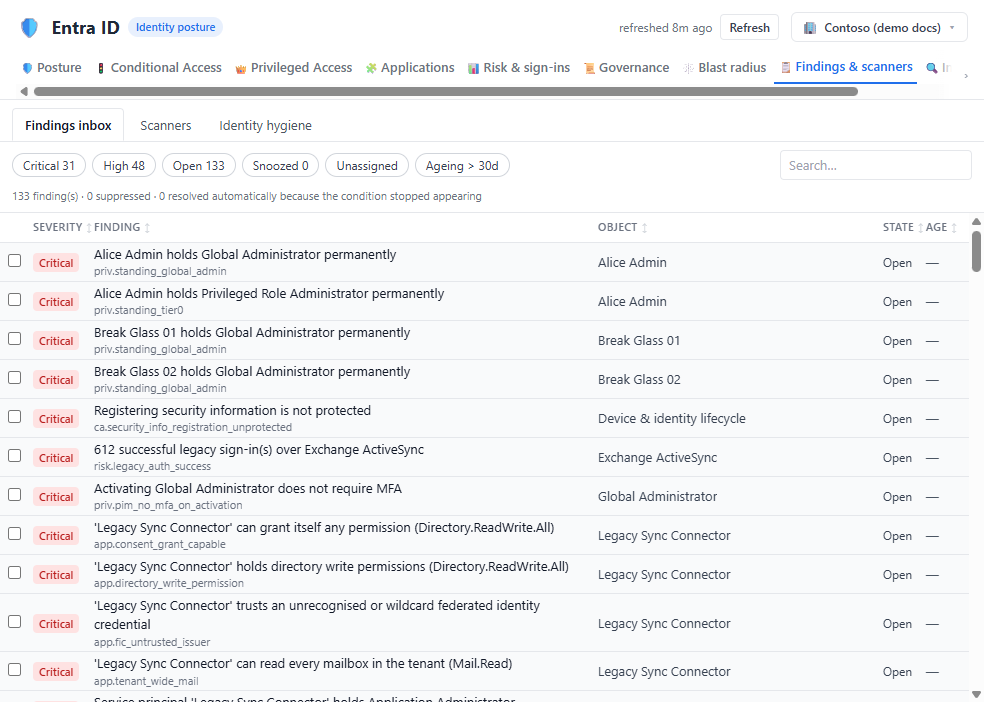Screen dimensions: 984x702
Task: Click the Risk & sign-ins chart icon
Action: tap(473, 68)
